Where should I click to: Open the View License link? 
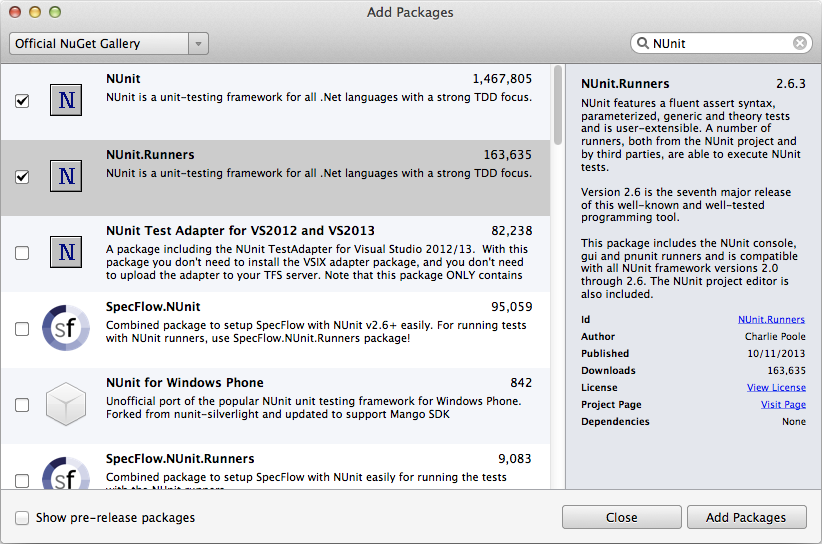tap(776, 387)
